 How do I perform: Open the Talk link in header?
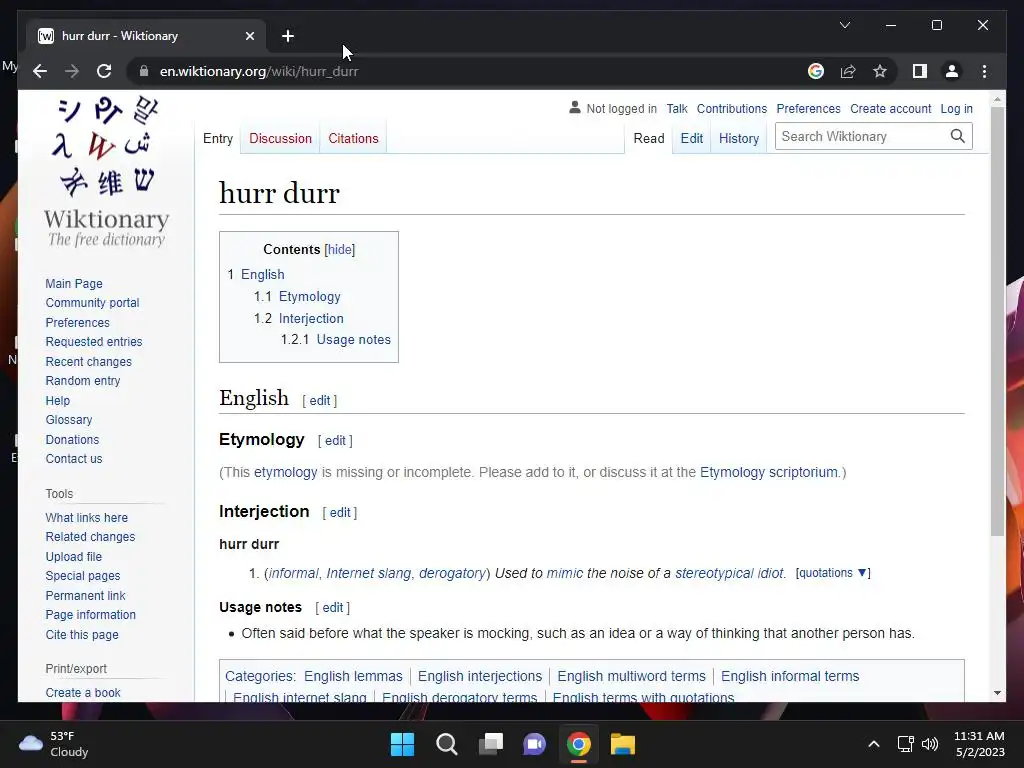[x=677, y=108]
